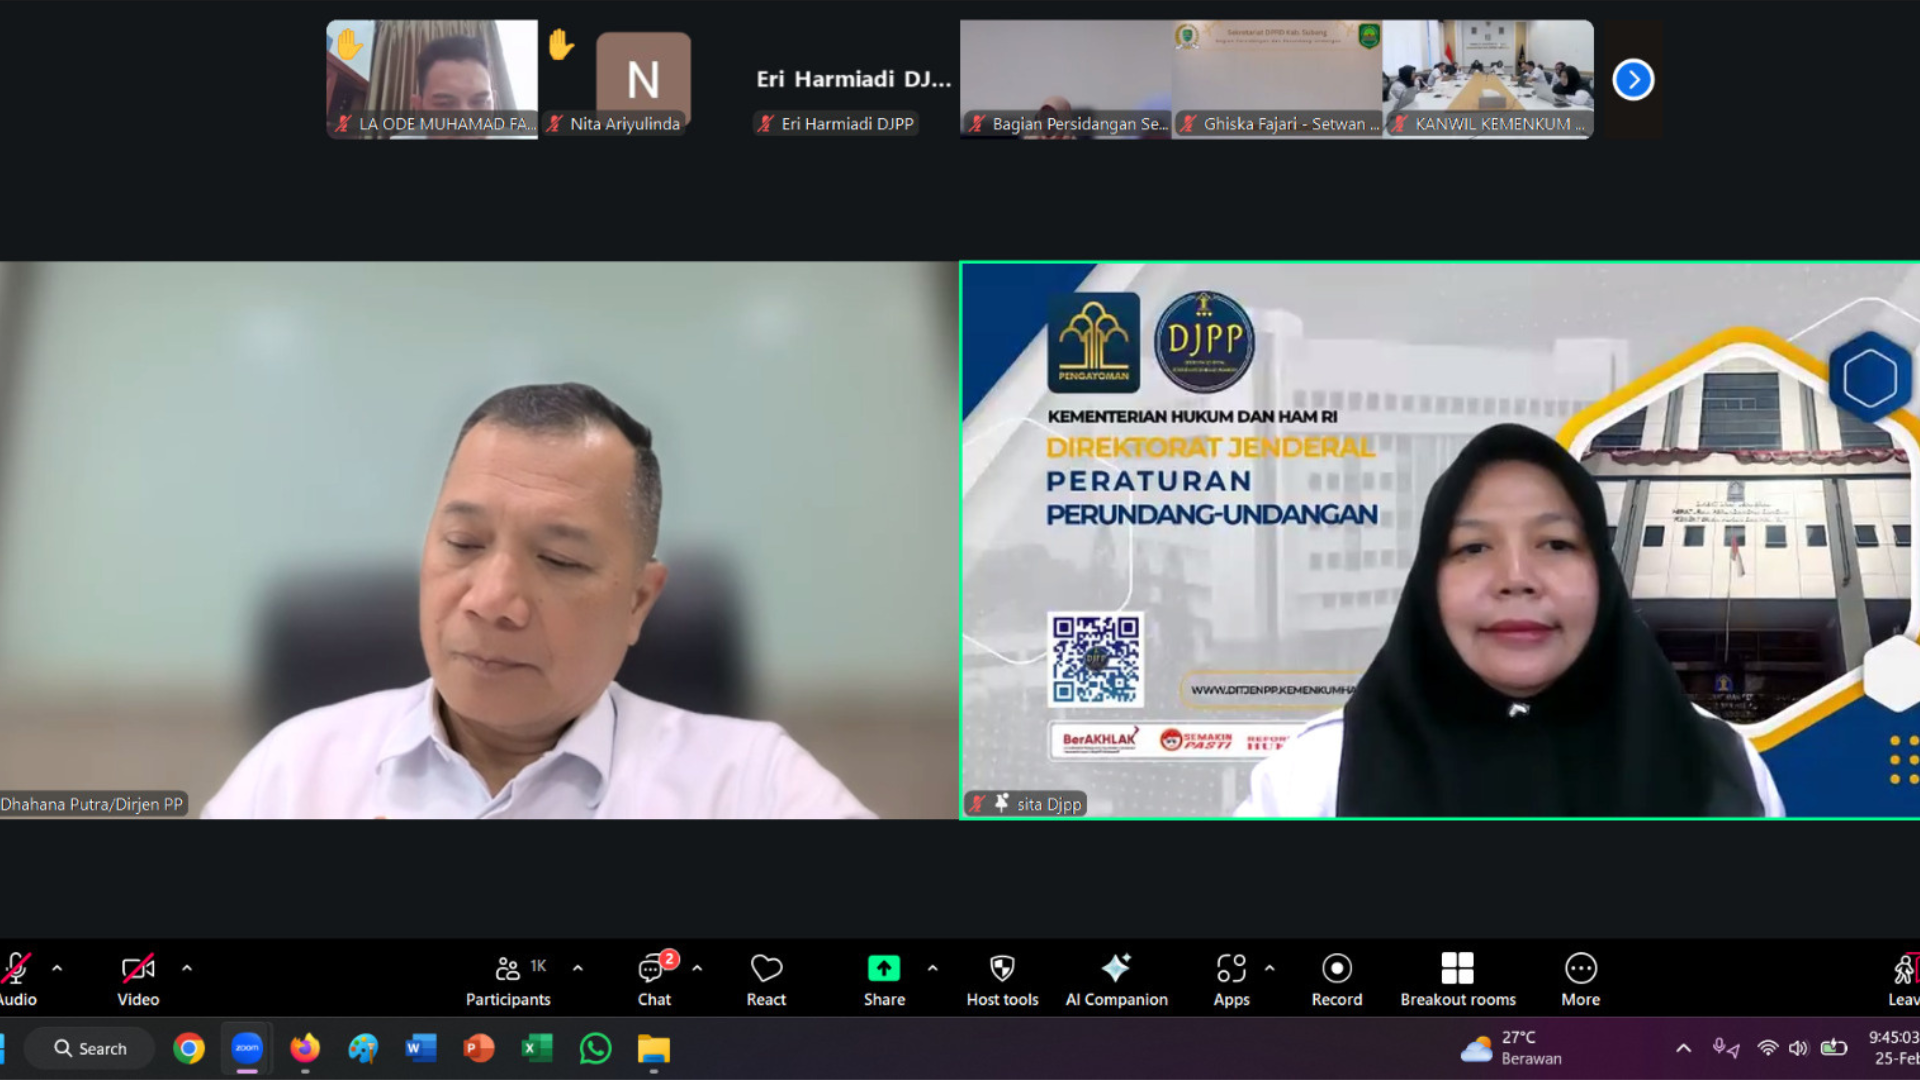Open the Chat panel
This screenshot has height=1080, width=1920.
(654, 979)
